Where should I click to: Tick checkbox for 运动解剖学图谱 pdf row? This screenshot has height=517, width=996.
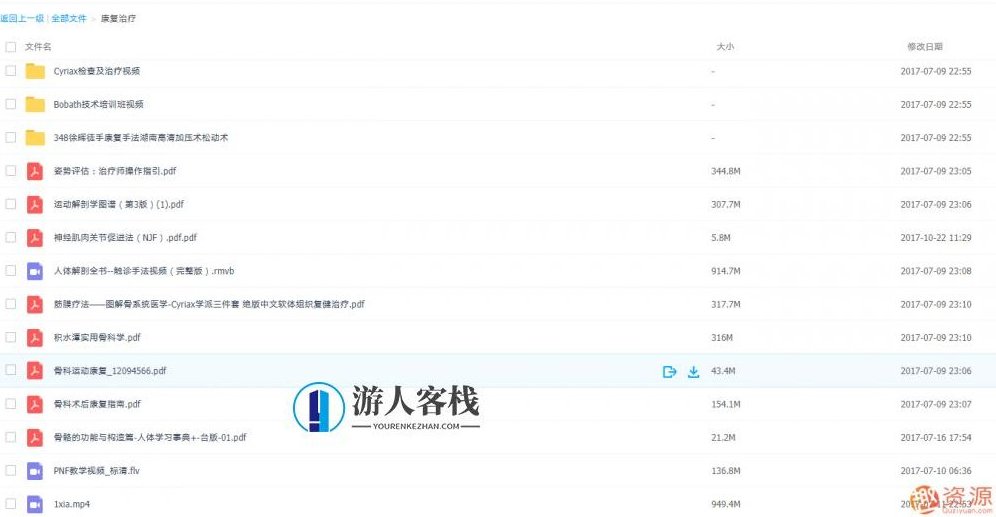click(x=11, y=205)
